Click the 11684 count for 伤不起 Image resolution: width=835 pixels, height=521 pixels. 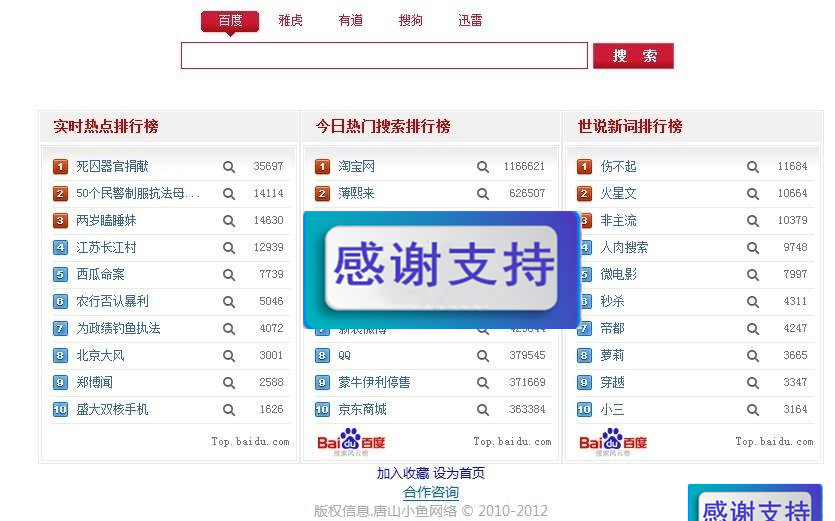coord(792,166)
